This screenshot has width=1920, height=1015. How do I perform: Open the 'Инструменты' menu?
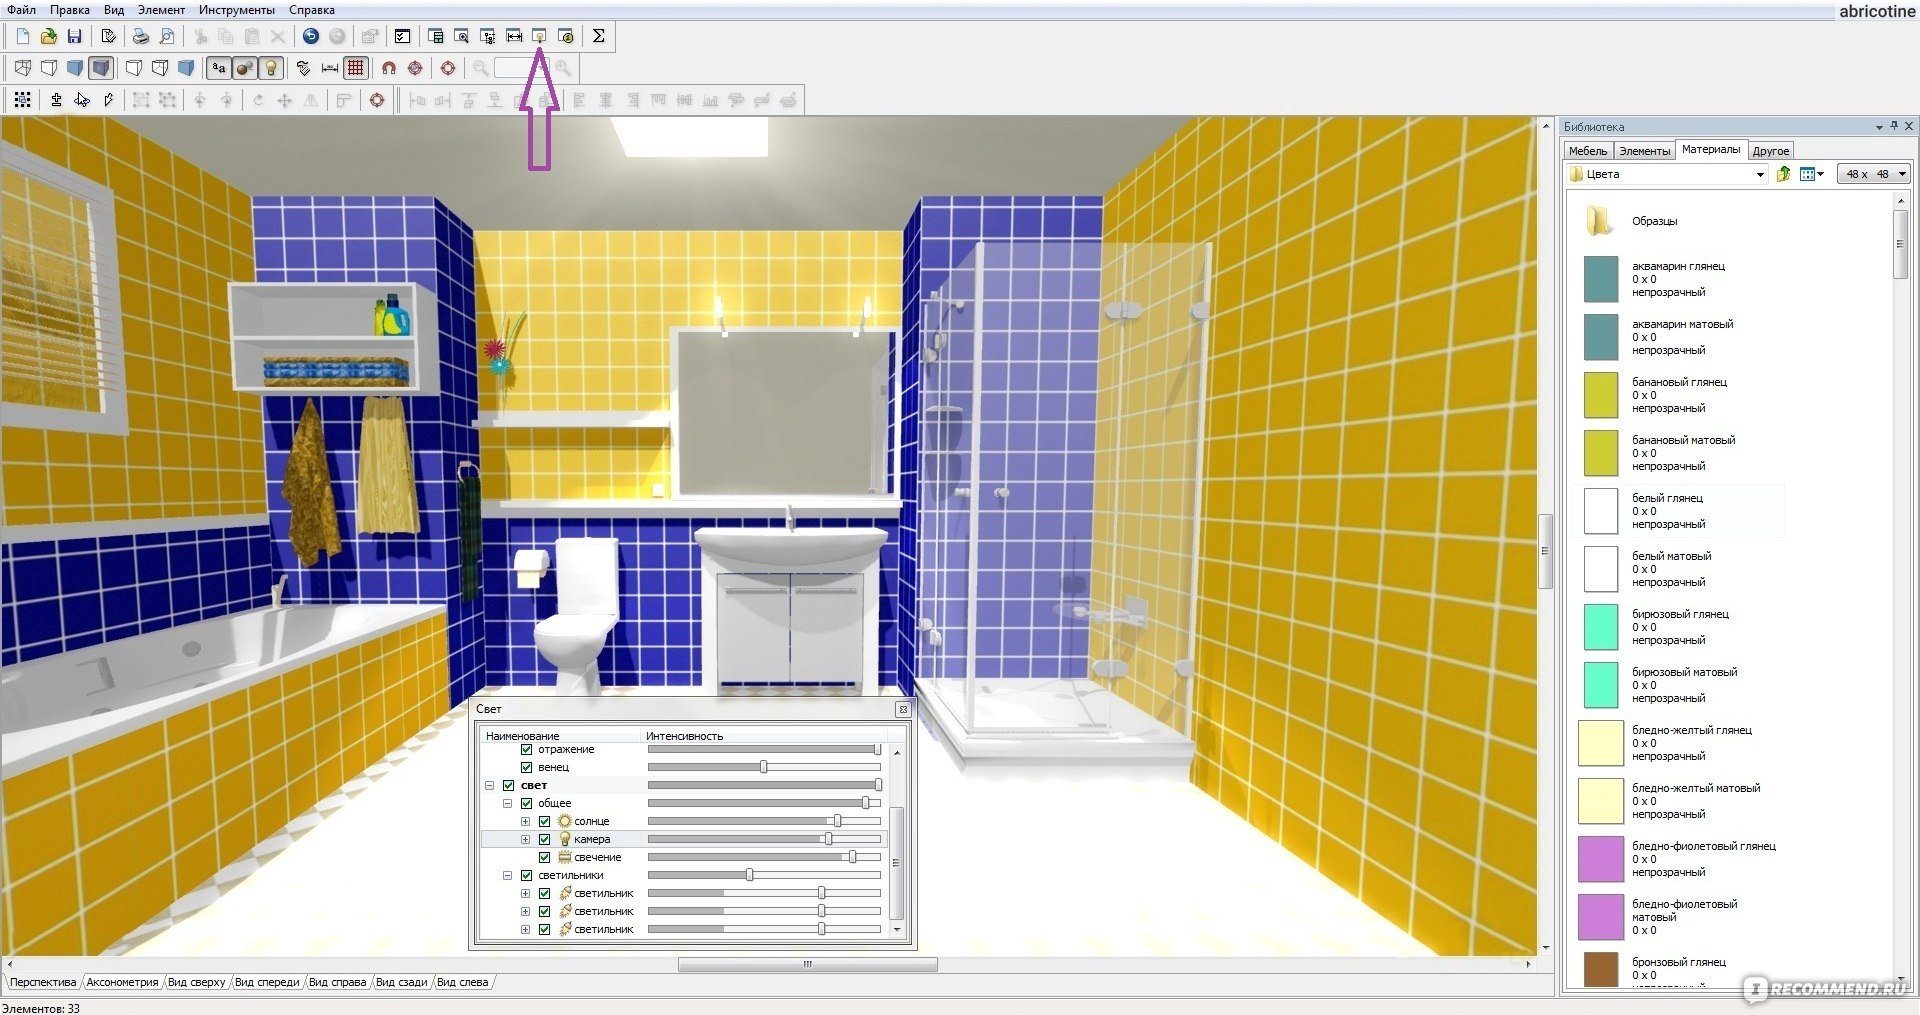tap(236, 10)
